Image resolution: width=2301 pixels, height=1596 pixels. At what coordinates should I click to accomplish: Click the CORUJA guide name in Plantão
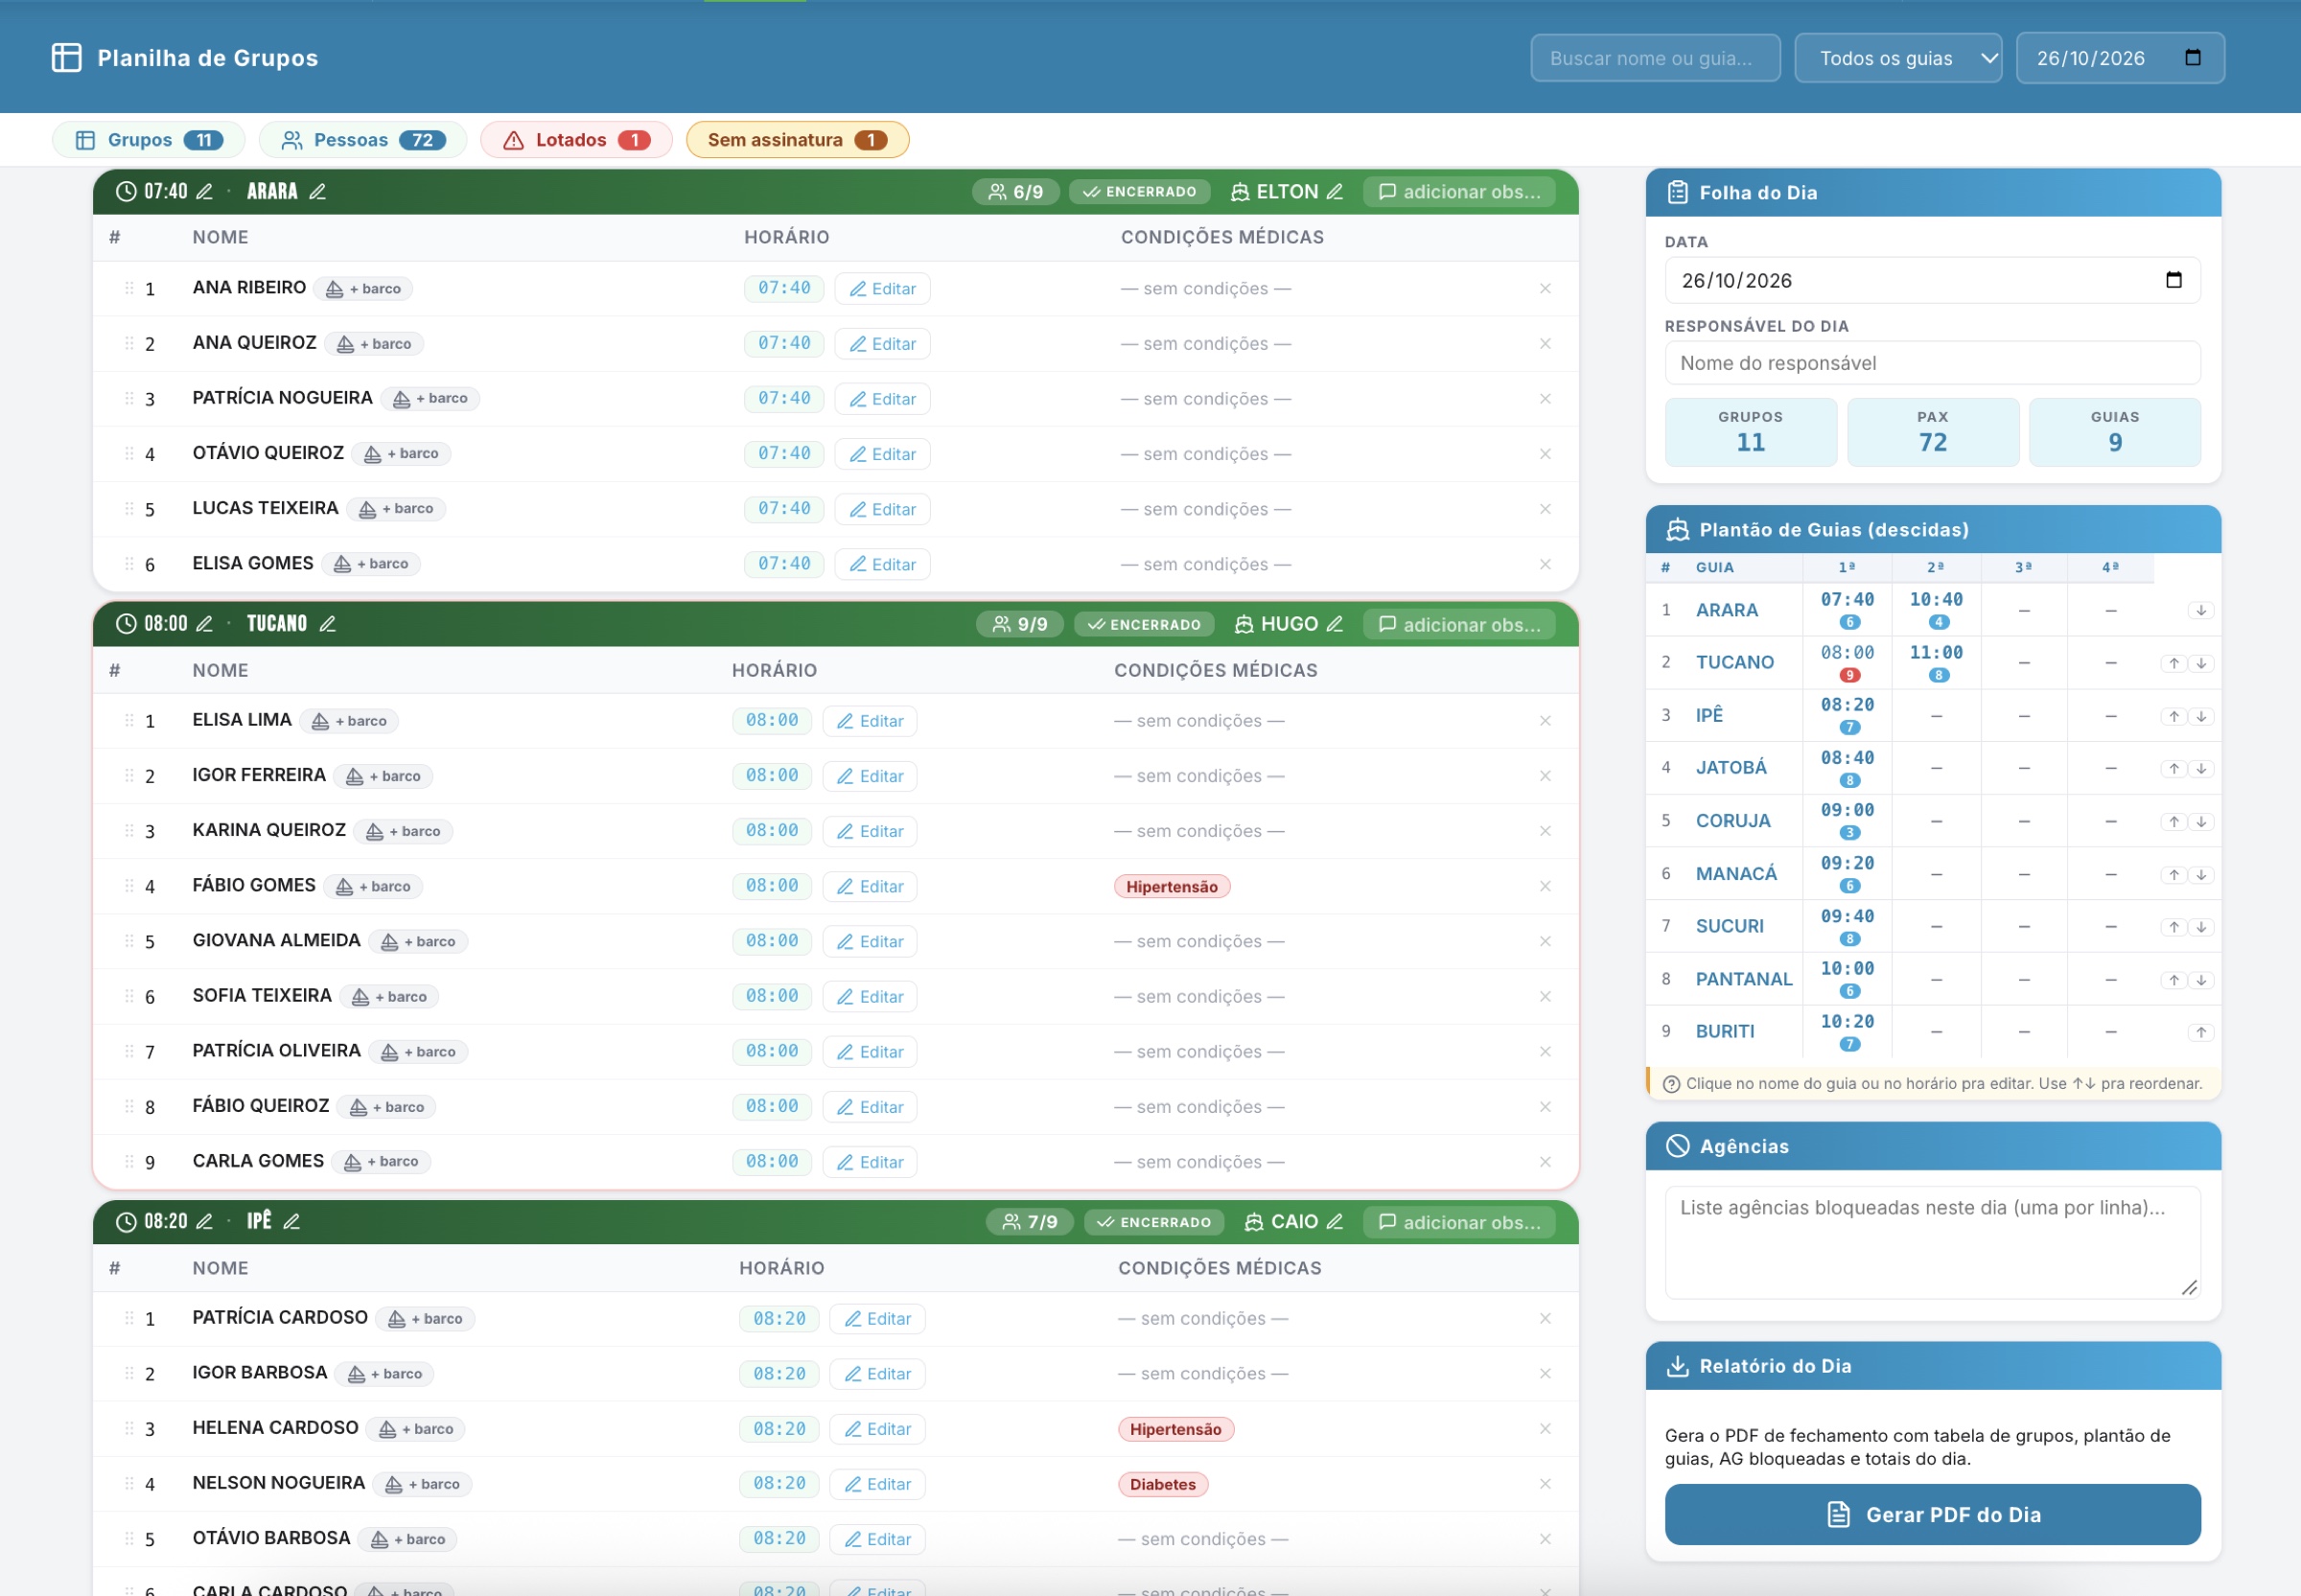click(1733, 821)
